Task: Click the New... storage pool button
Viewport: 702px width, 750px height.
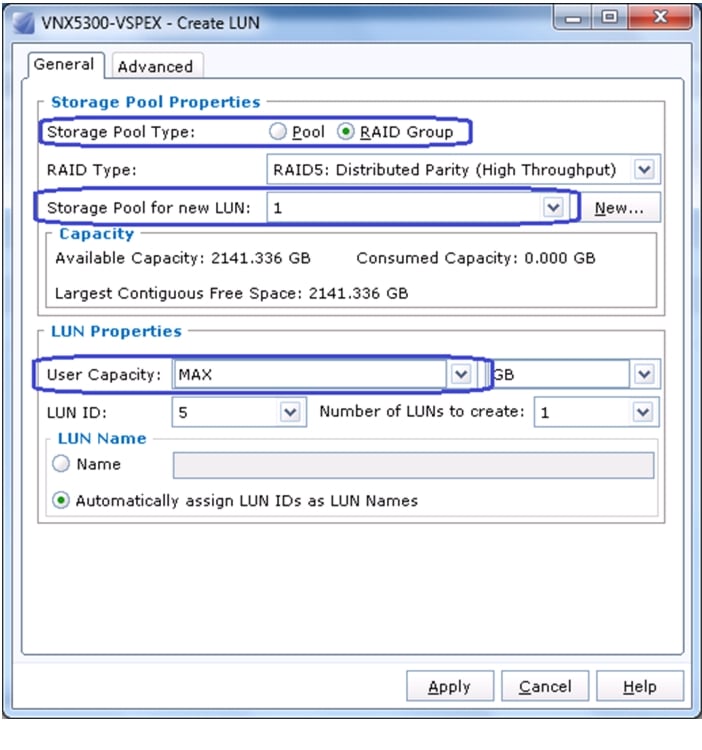Action: [x=619, y=208]
